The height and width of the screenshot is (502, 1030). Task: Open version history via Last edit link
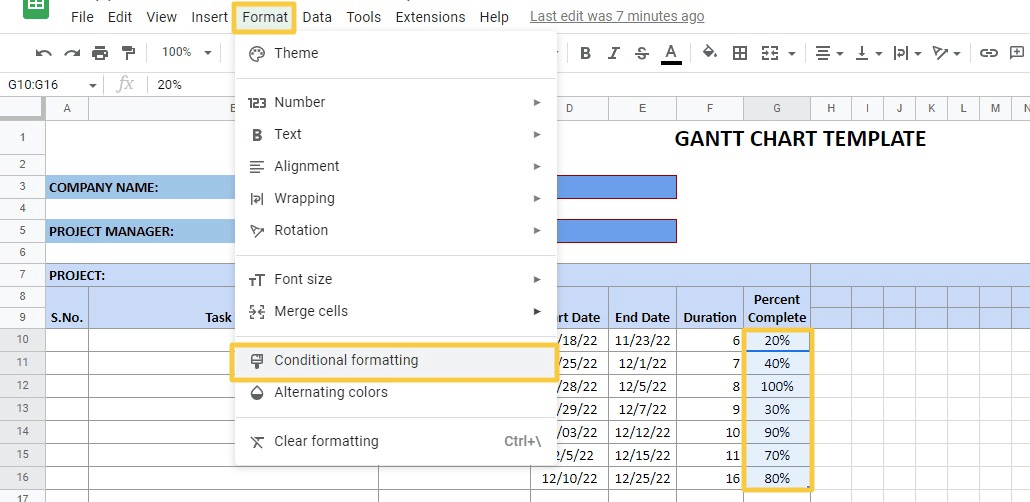point(617,16)
